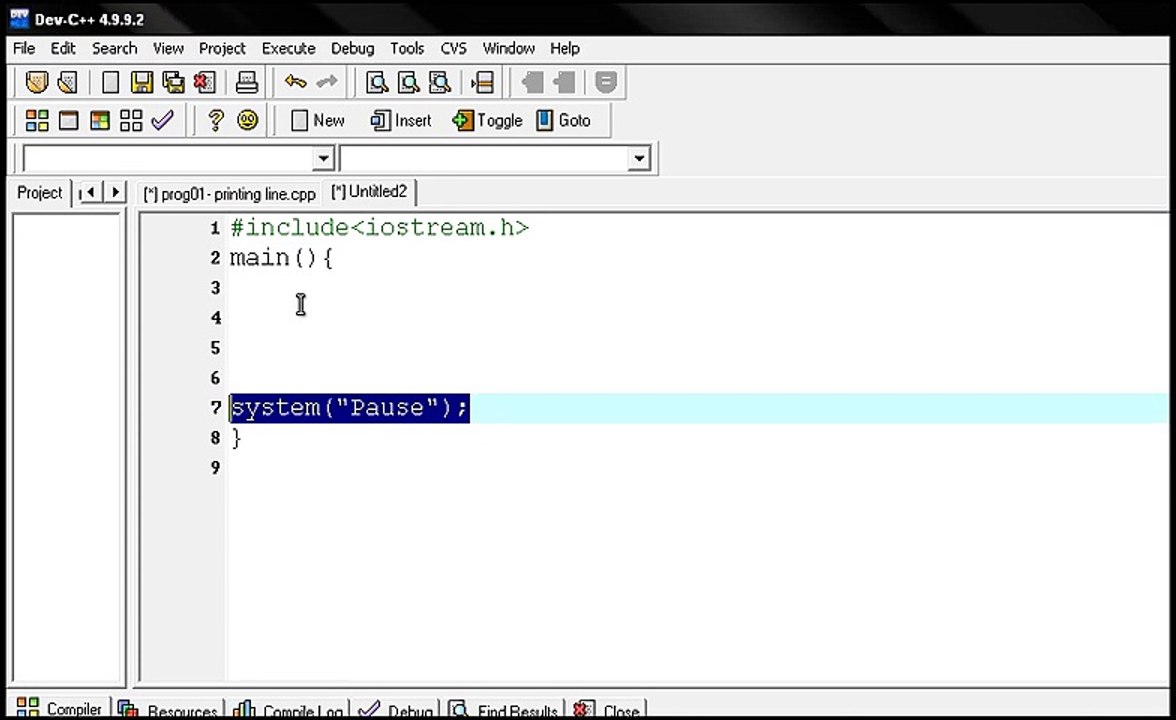This screenshot has width=1176, height=720.
Task: Open the Search menu
Action: (x=115, y=49)
